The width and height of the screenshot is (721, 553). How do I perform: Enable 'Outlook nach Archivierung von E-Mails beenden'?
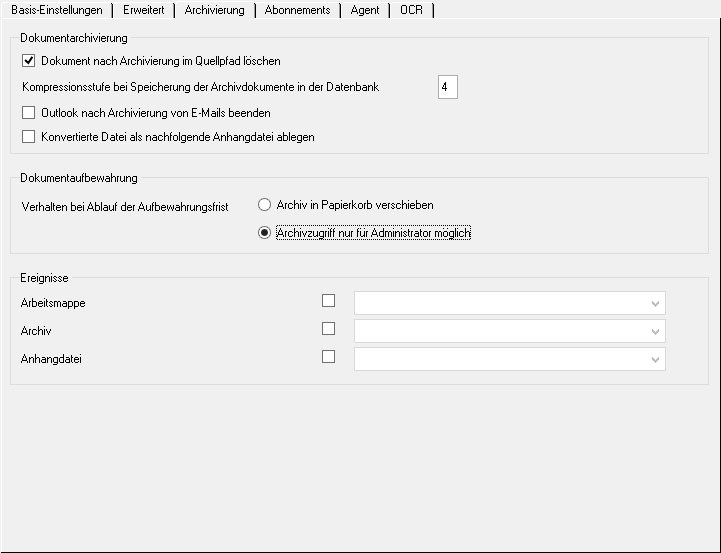click(28, 113)
